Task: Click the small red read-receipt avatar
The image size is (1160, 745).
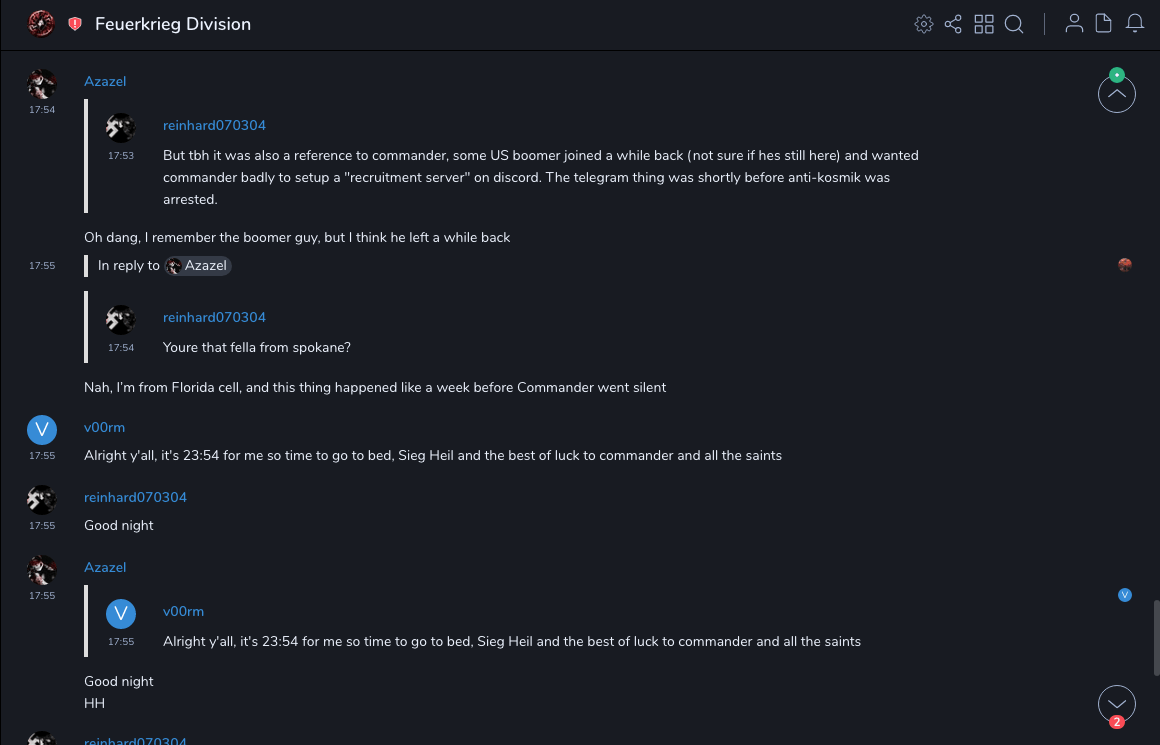Action: coord(1125,265)
